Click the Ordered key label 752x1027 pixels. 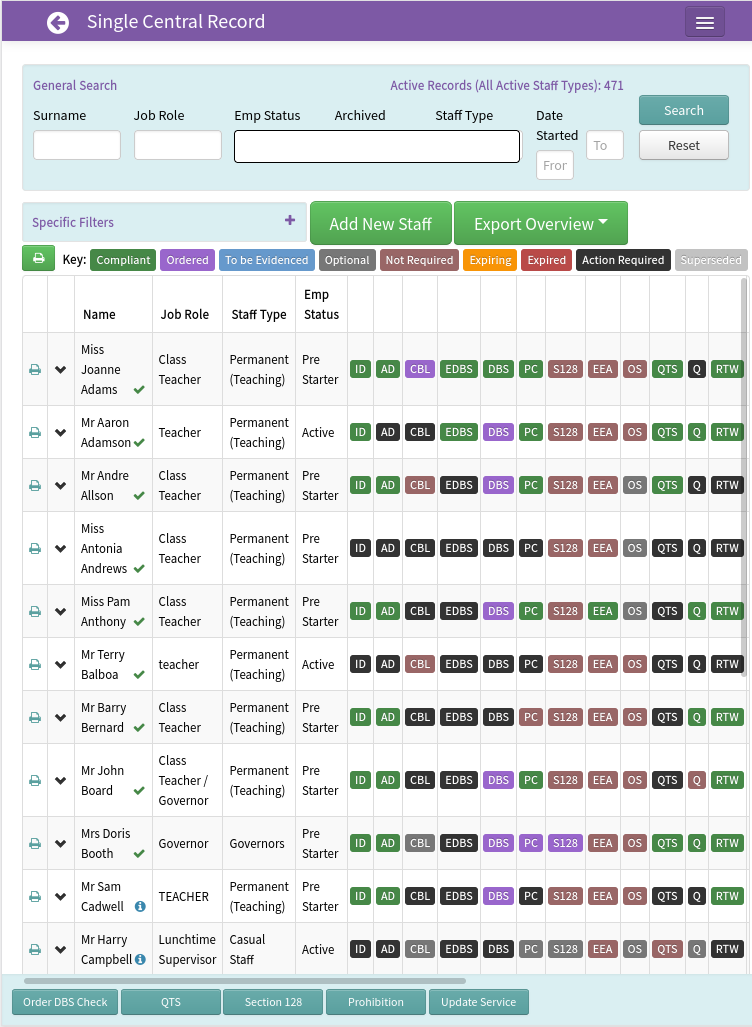point(187,260)
